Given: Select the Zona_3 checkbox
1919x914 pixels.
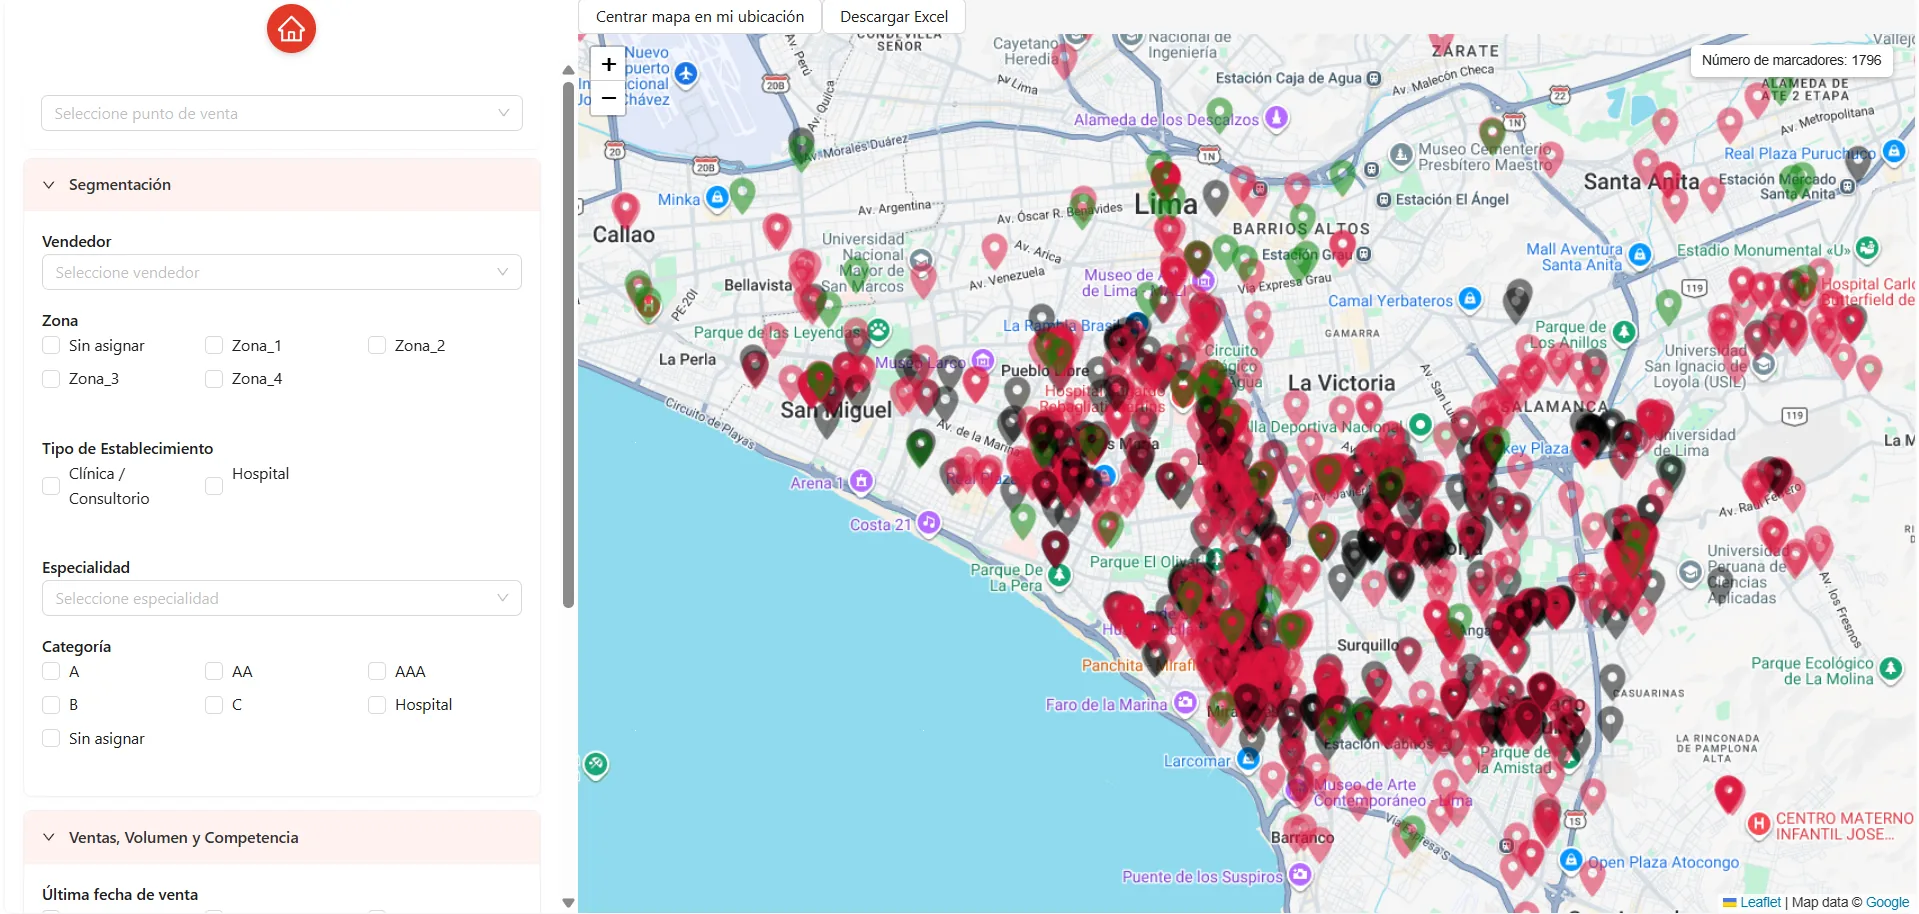Looking at the screenshot, I should coord(51,378).
